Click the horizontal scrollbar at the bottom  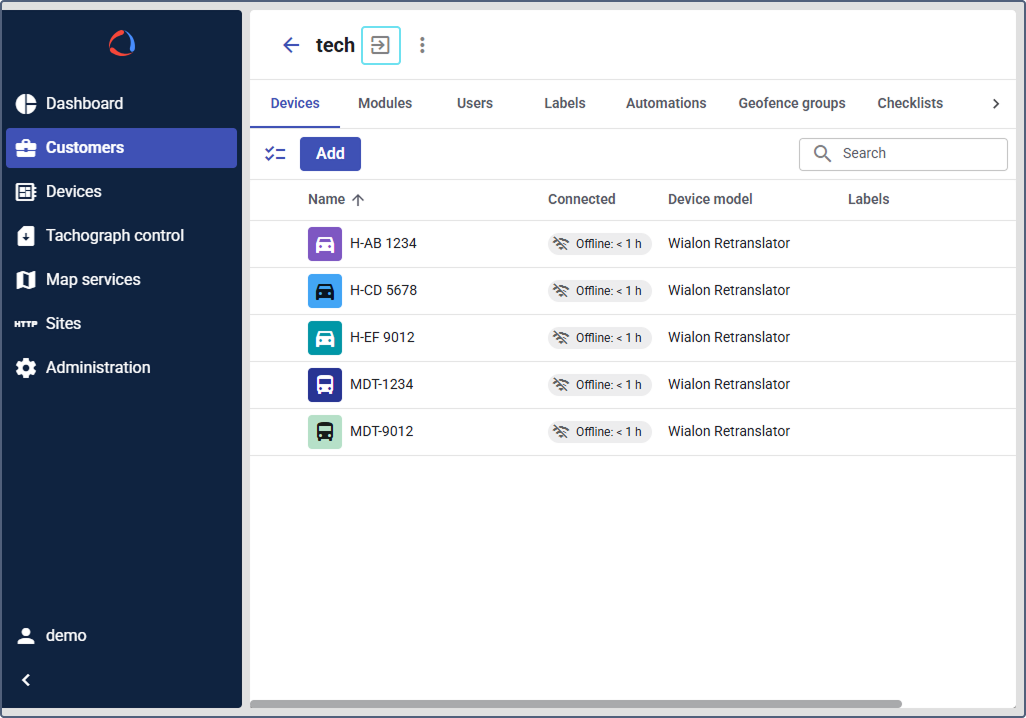point(575,704)
